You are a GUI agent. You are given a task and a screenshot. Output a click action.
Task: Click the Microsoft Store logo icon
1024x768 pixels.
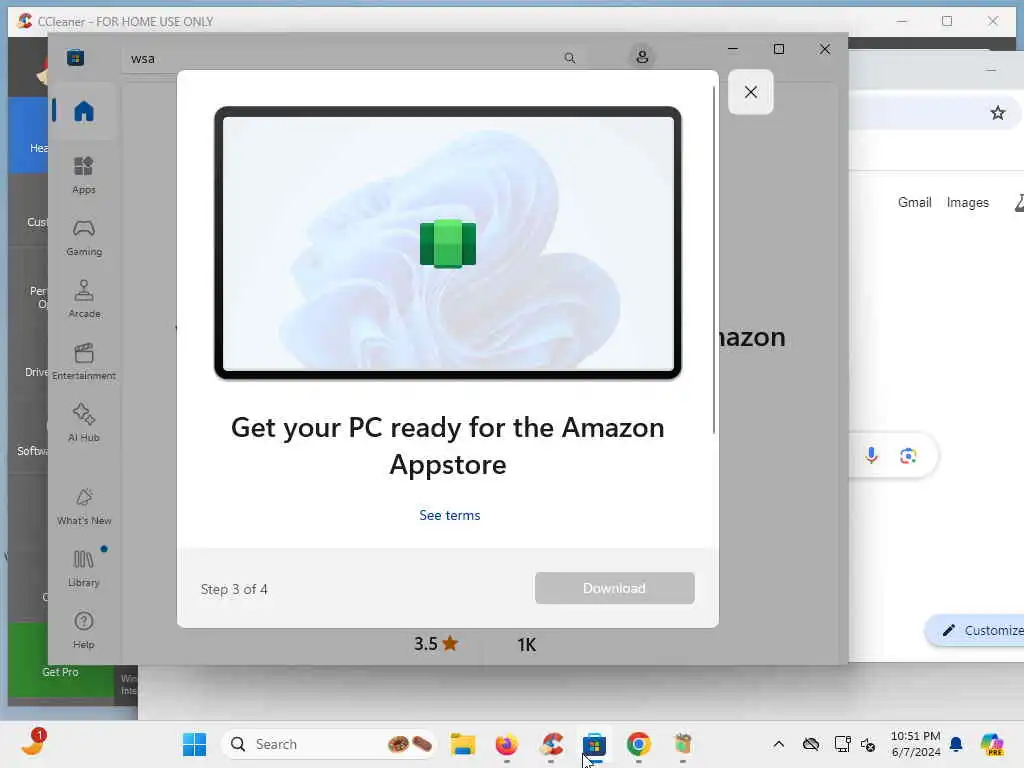(x=76, y=58)
